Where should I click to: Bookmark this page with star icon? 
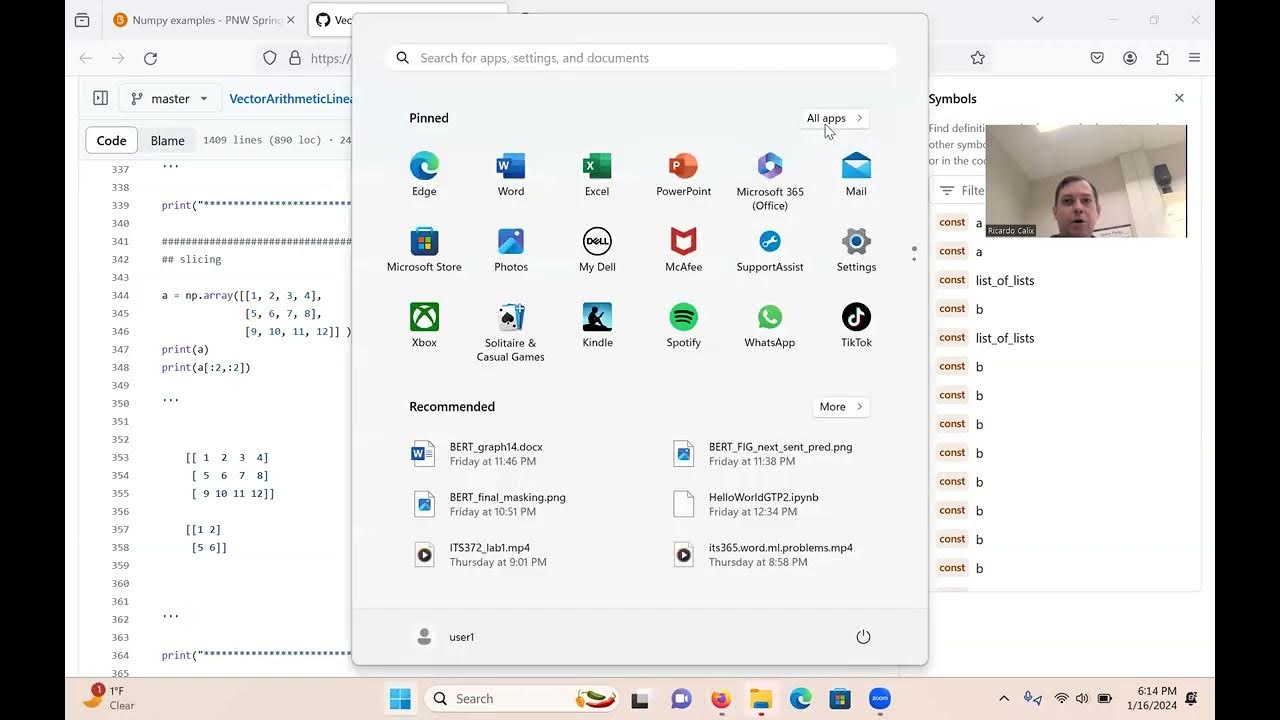(978, 58)
